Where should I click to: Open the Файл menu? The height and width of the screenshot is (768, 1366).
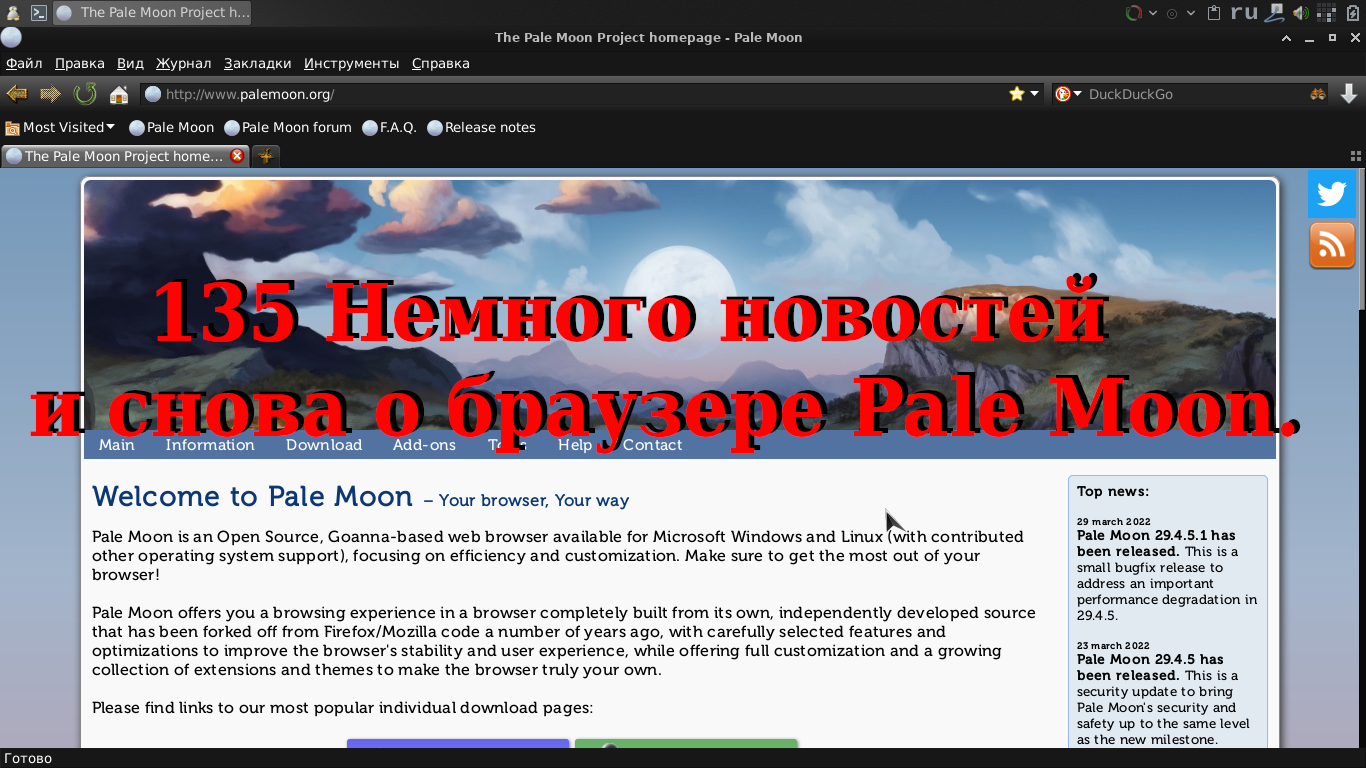(x=24, y=63)
